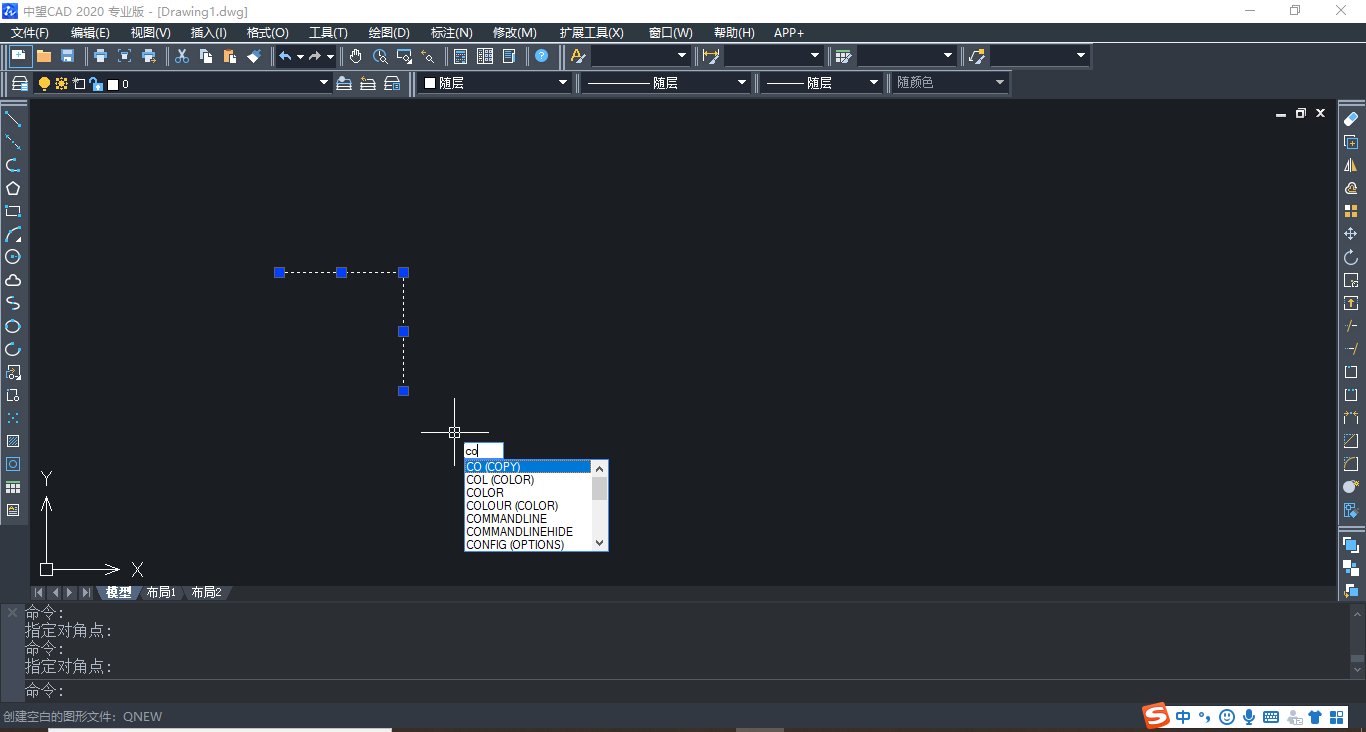Open the Layer Properties Manager icon
This screenshot has height=732, width=1366.
pyautogui.click(x=20, y=83)
